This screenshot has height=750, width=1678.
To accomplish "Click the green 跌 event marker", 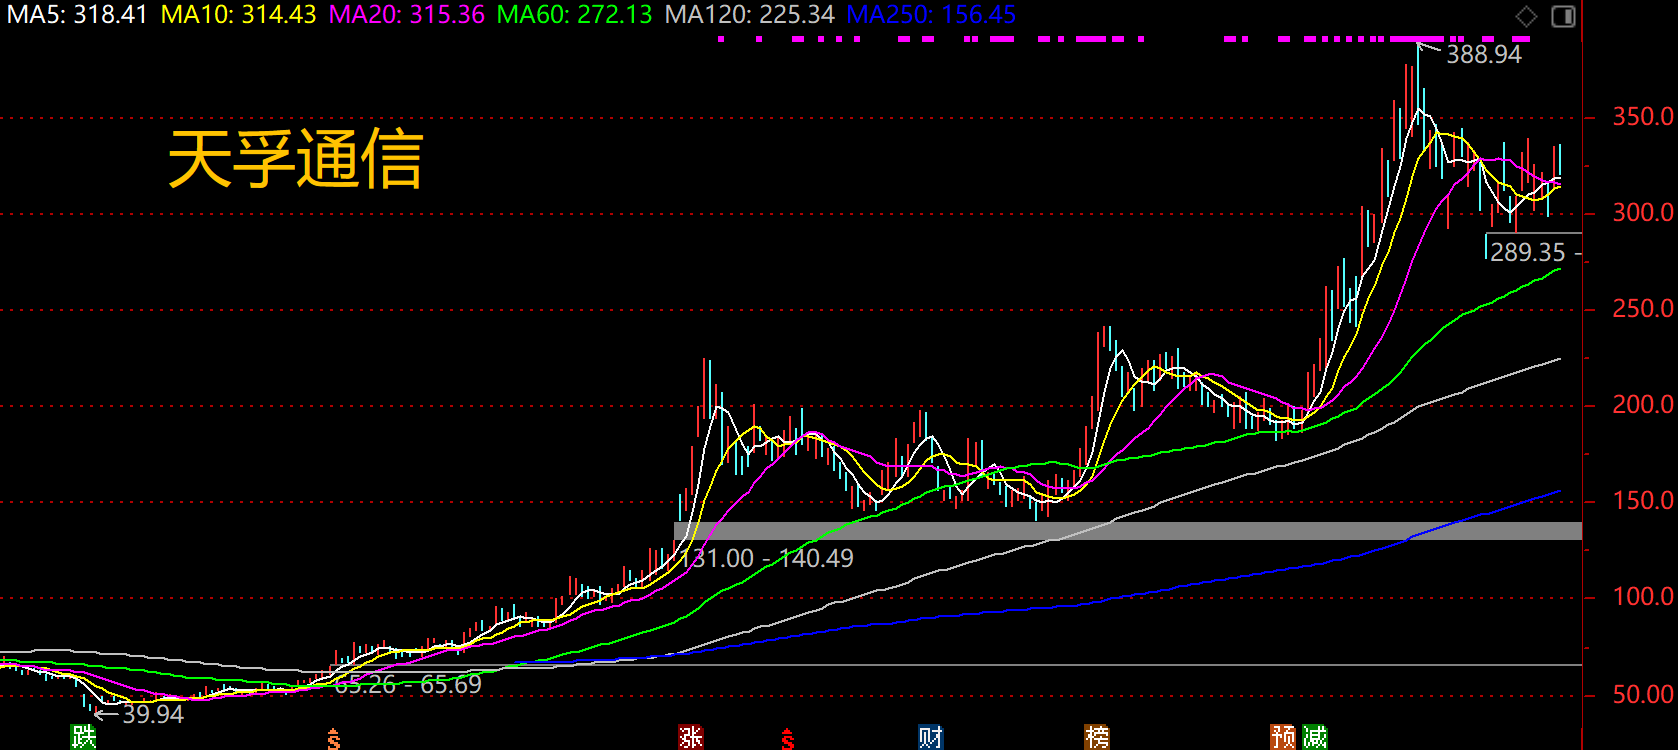I will click(x=84, y=737).
